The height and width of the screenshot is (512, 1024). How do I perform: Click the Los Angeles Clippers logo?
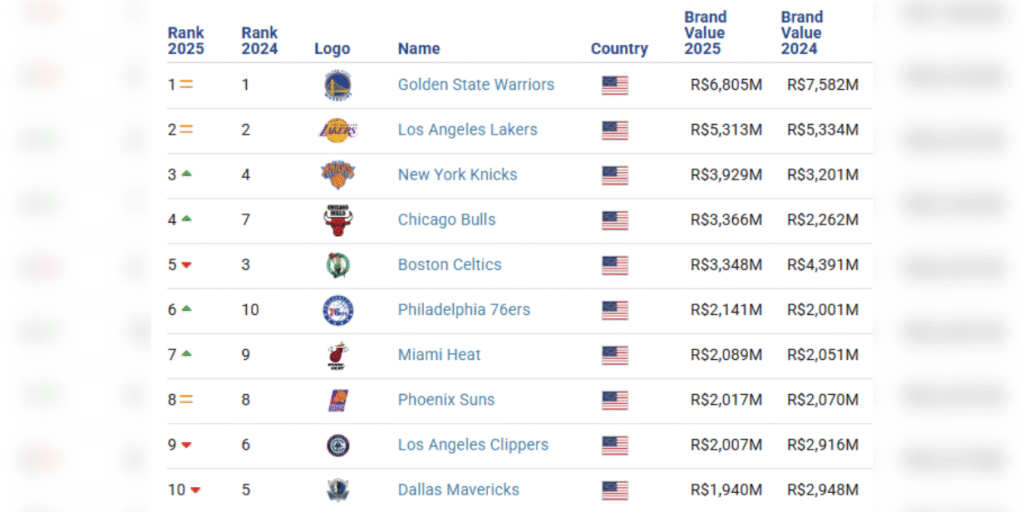(x=337, y=445)
